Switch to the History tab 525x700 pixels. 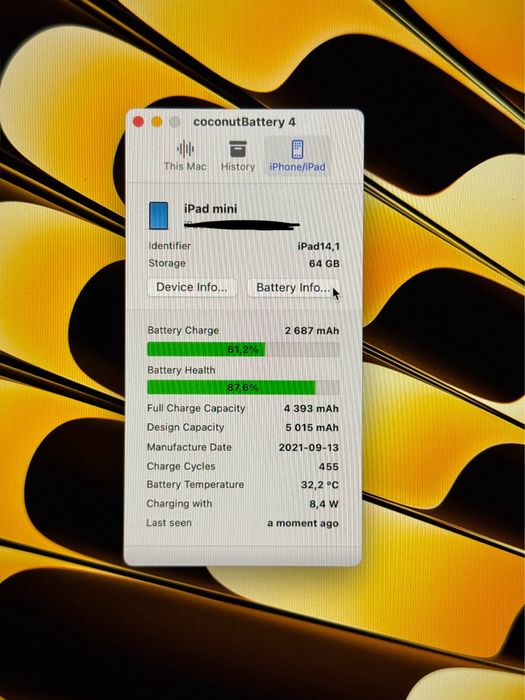pos(238,156)
